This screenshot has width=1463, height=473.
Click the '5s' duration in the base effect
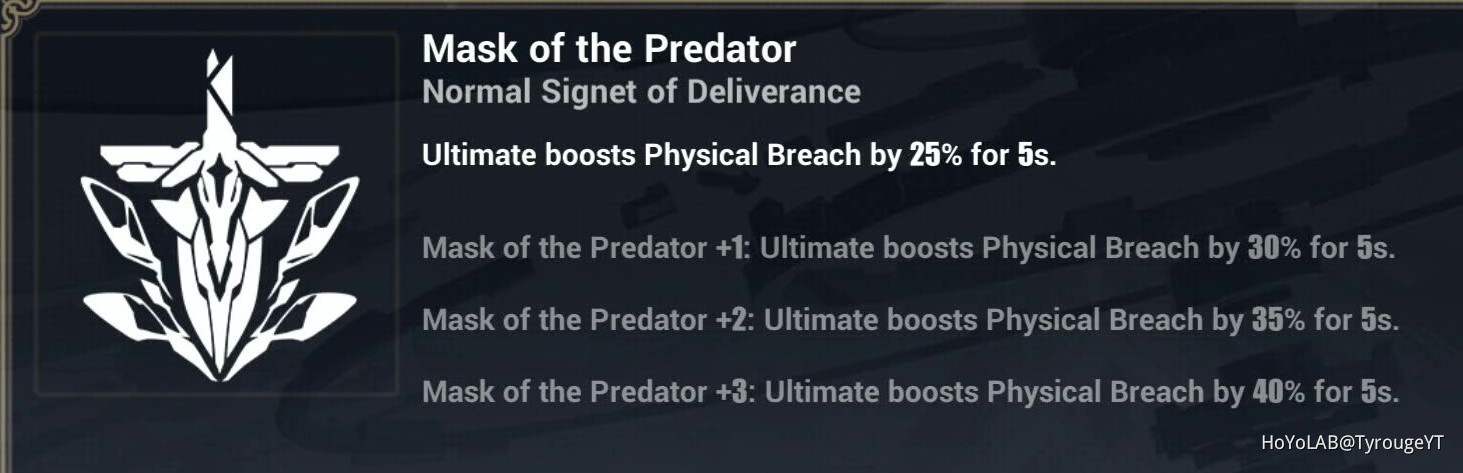(x=1036, y=156)
